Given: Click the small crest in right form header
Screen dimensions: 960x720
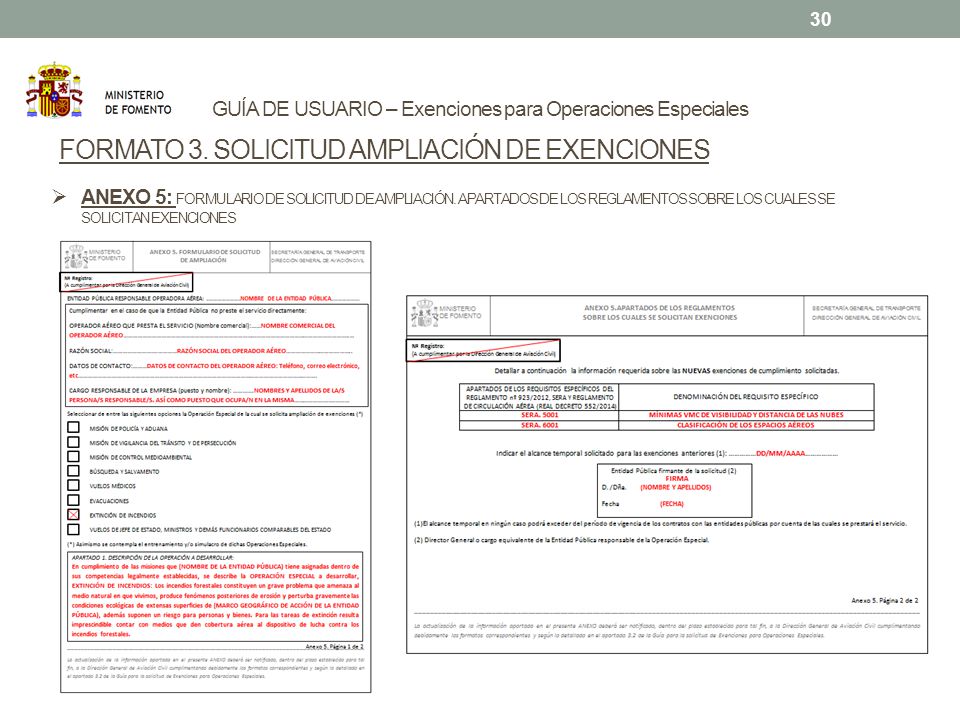Looking at the screenshot, I should click(x=424, y=313).
